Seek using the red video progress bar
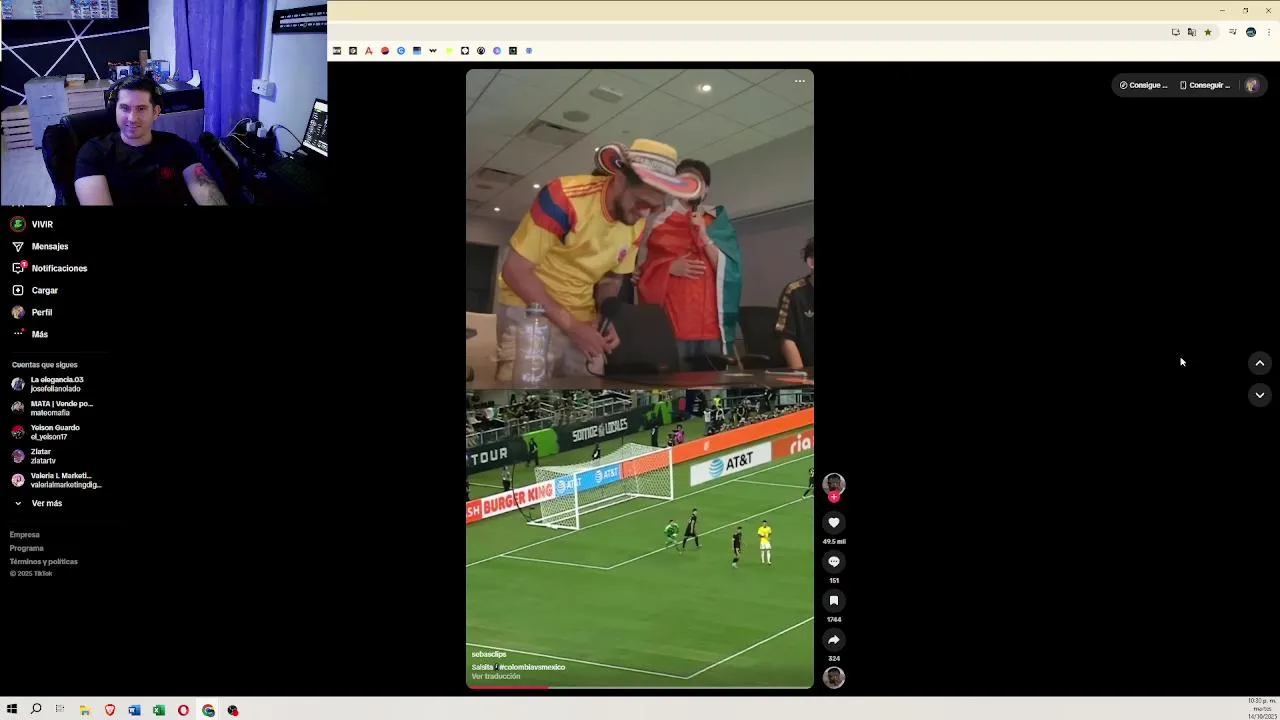The image size is (1280, 720). click(x=640, y=687)
